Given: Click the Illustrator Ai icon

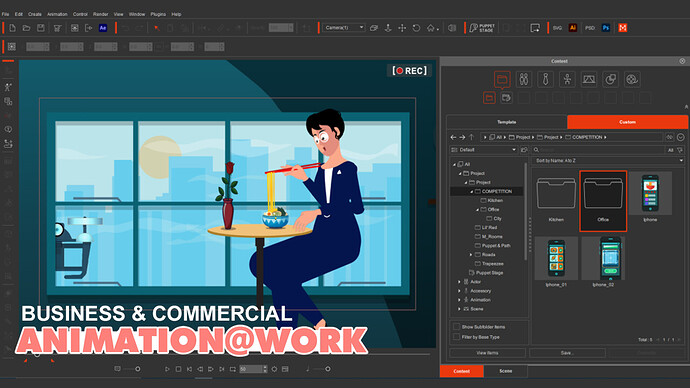Looking at the screenshot, I should [x=573, y=28].
